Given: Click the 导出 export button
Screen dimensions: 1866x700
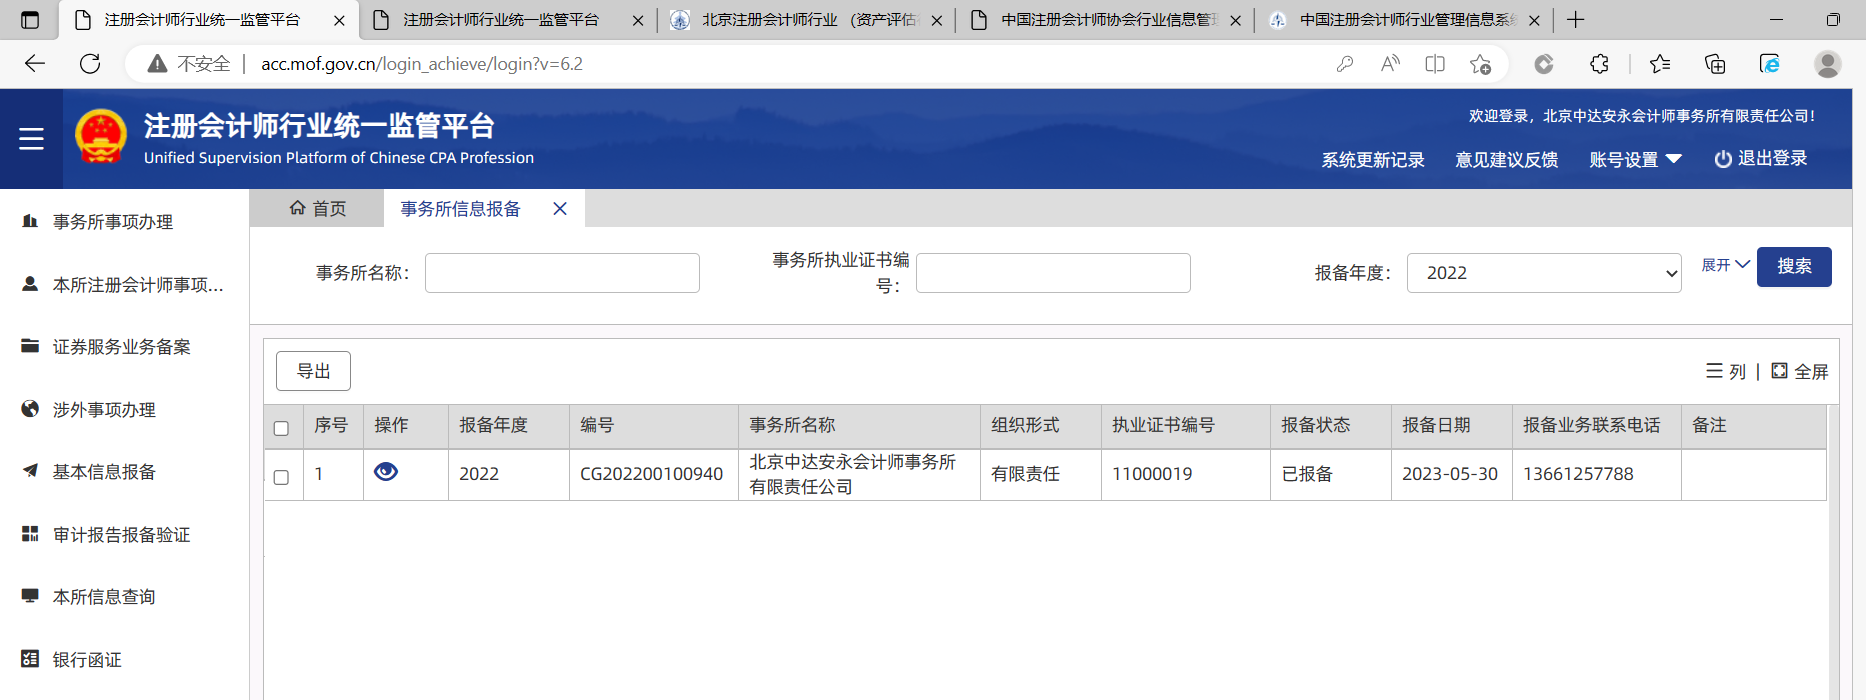Looking at the screenshot, I should (313, 371).
